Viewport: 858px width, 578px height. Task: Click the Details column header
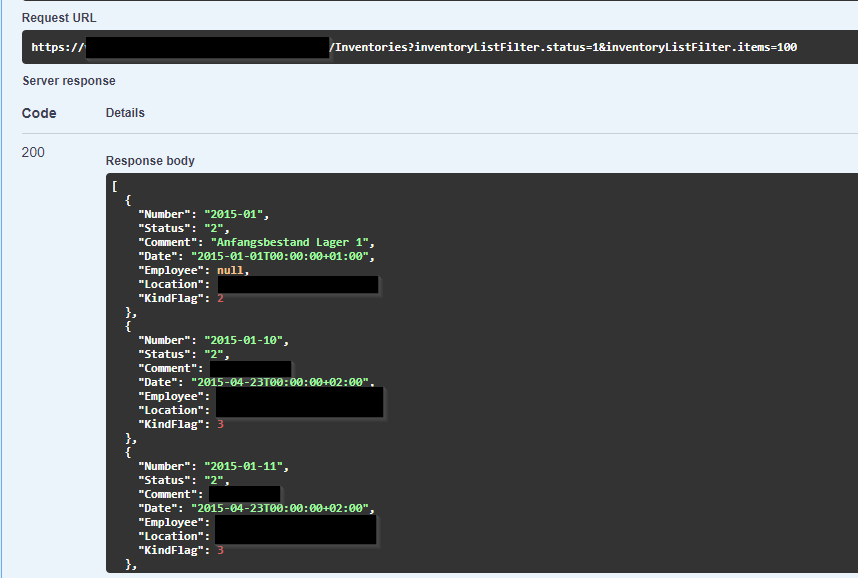point(125,112)
